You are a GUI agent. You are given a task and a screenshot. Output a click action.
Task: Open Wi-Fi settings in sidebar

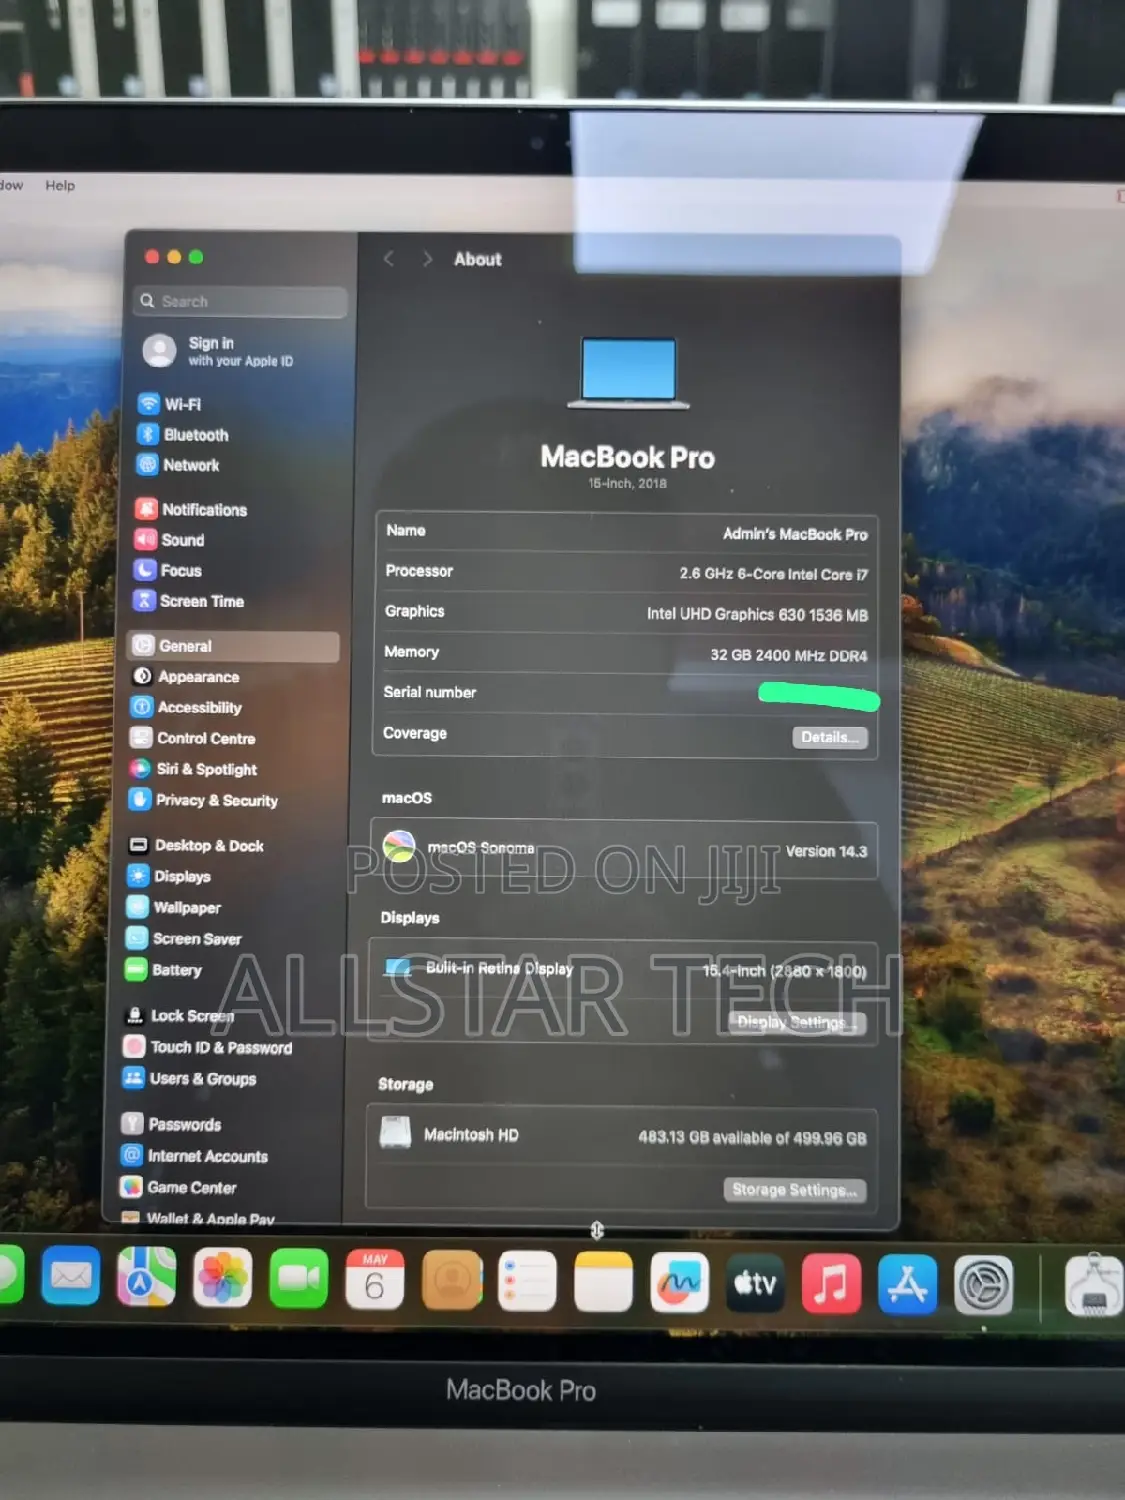coord(170,404)
